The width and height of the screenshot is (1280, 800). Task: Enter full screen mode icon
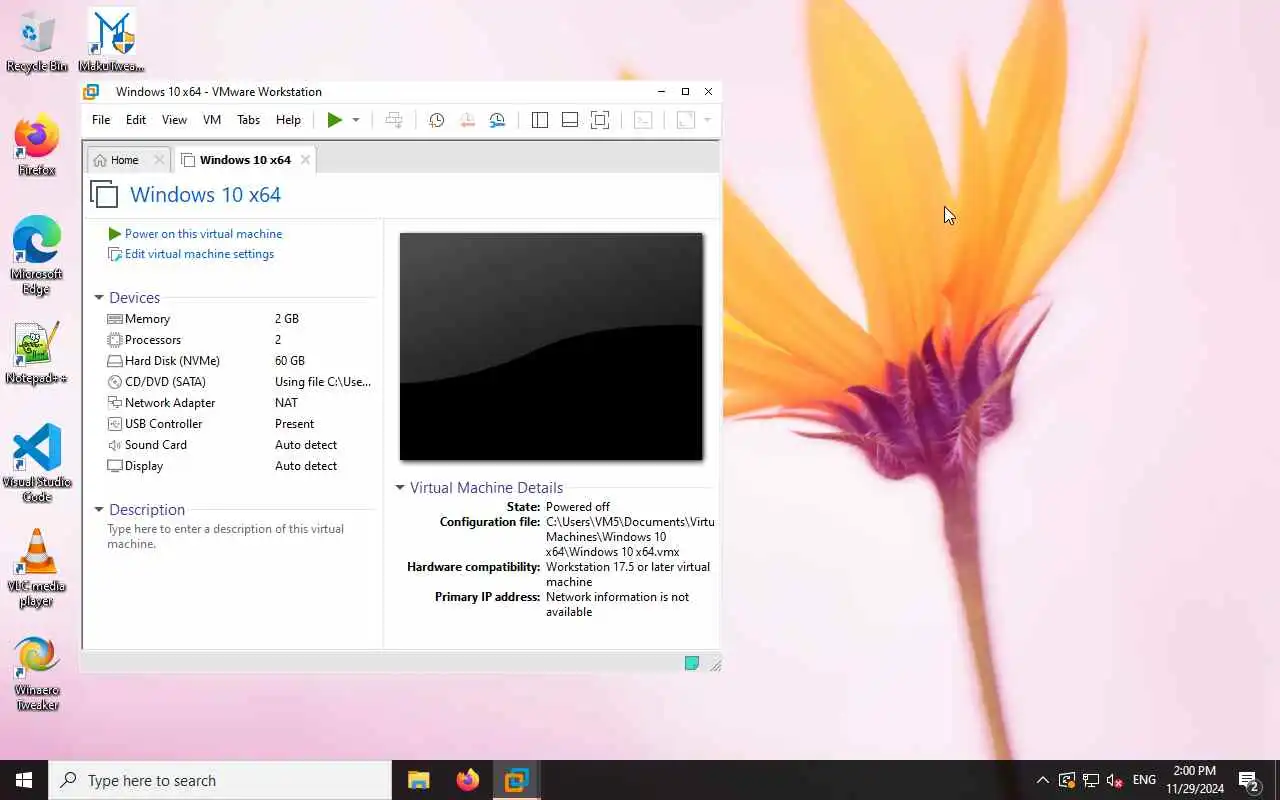coord(600,120)
